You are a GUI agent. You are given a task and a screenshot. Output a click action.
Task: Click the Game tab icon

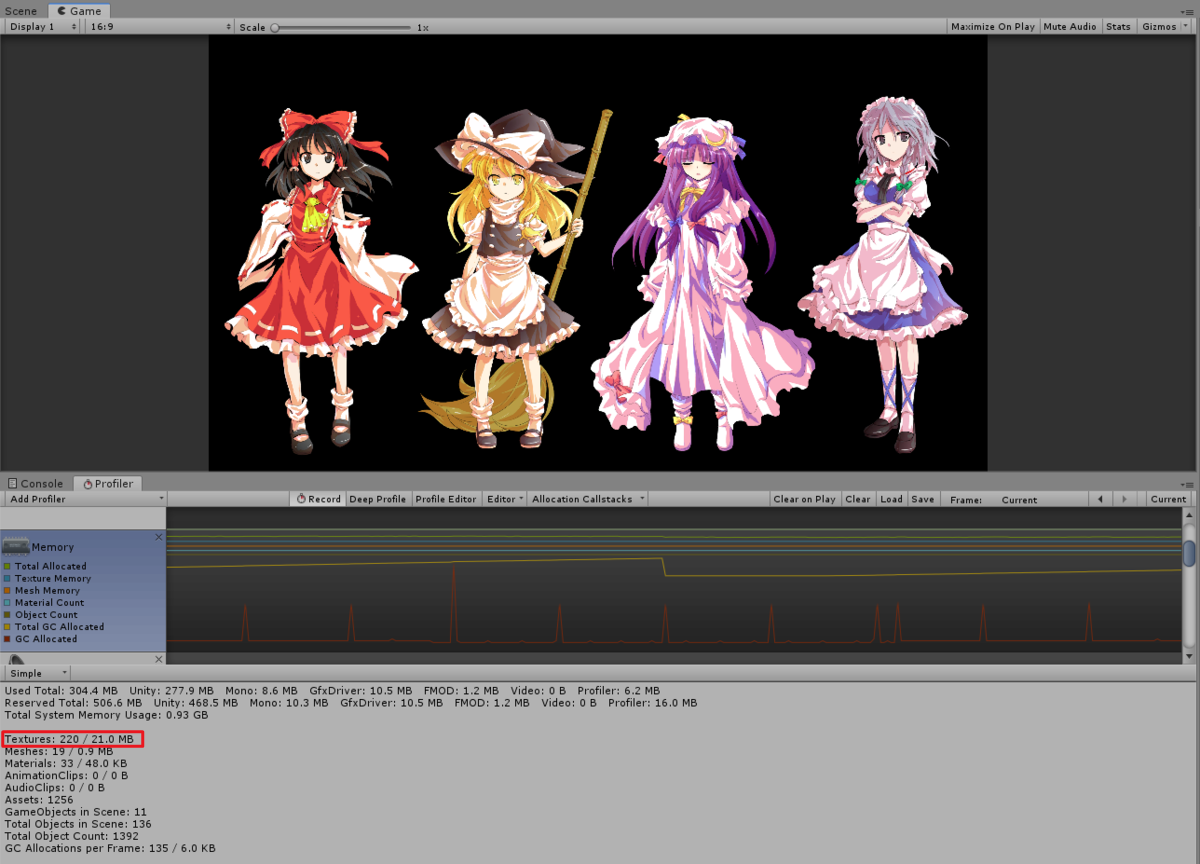tap(61, 10)
